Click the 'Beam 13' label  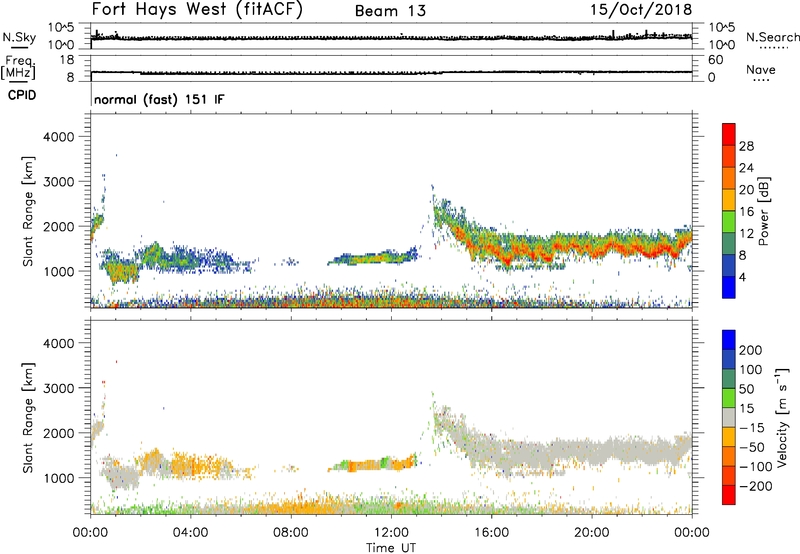click(390, 11)
